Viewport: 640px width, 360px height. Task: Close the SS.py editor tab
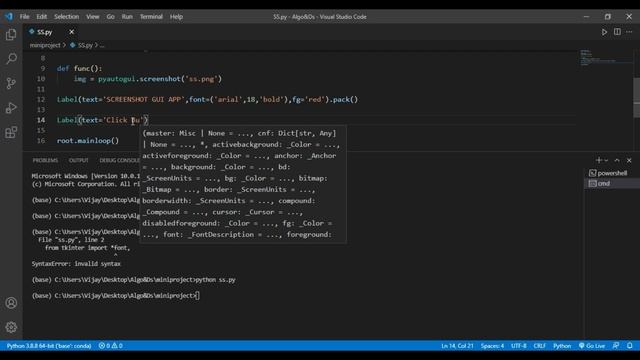[71, 32]
